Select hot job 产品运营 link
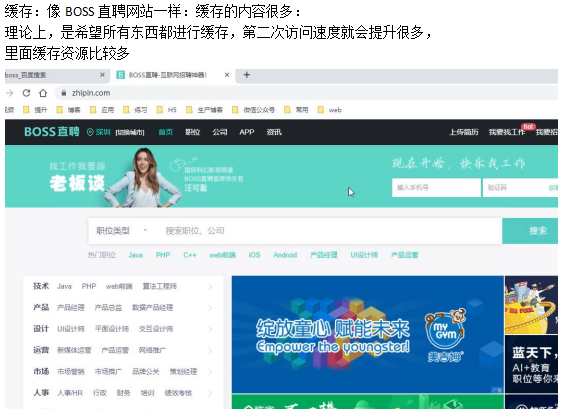 click(x=405, y=255)
